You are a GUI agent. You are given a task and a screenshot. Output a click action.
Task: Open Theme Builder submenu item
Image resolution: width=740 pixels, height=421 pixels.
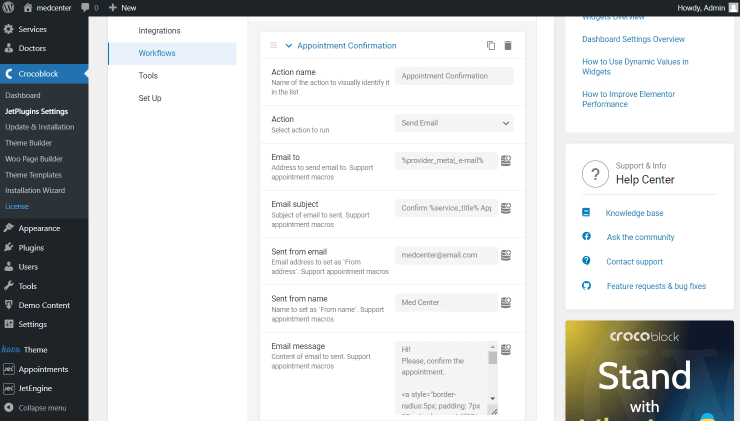click(28, 143)
